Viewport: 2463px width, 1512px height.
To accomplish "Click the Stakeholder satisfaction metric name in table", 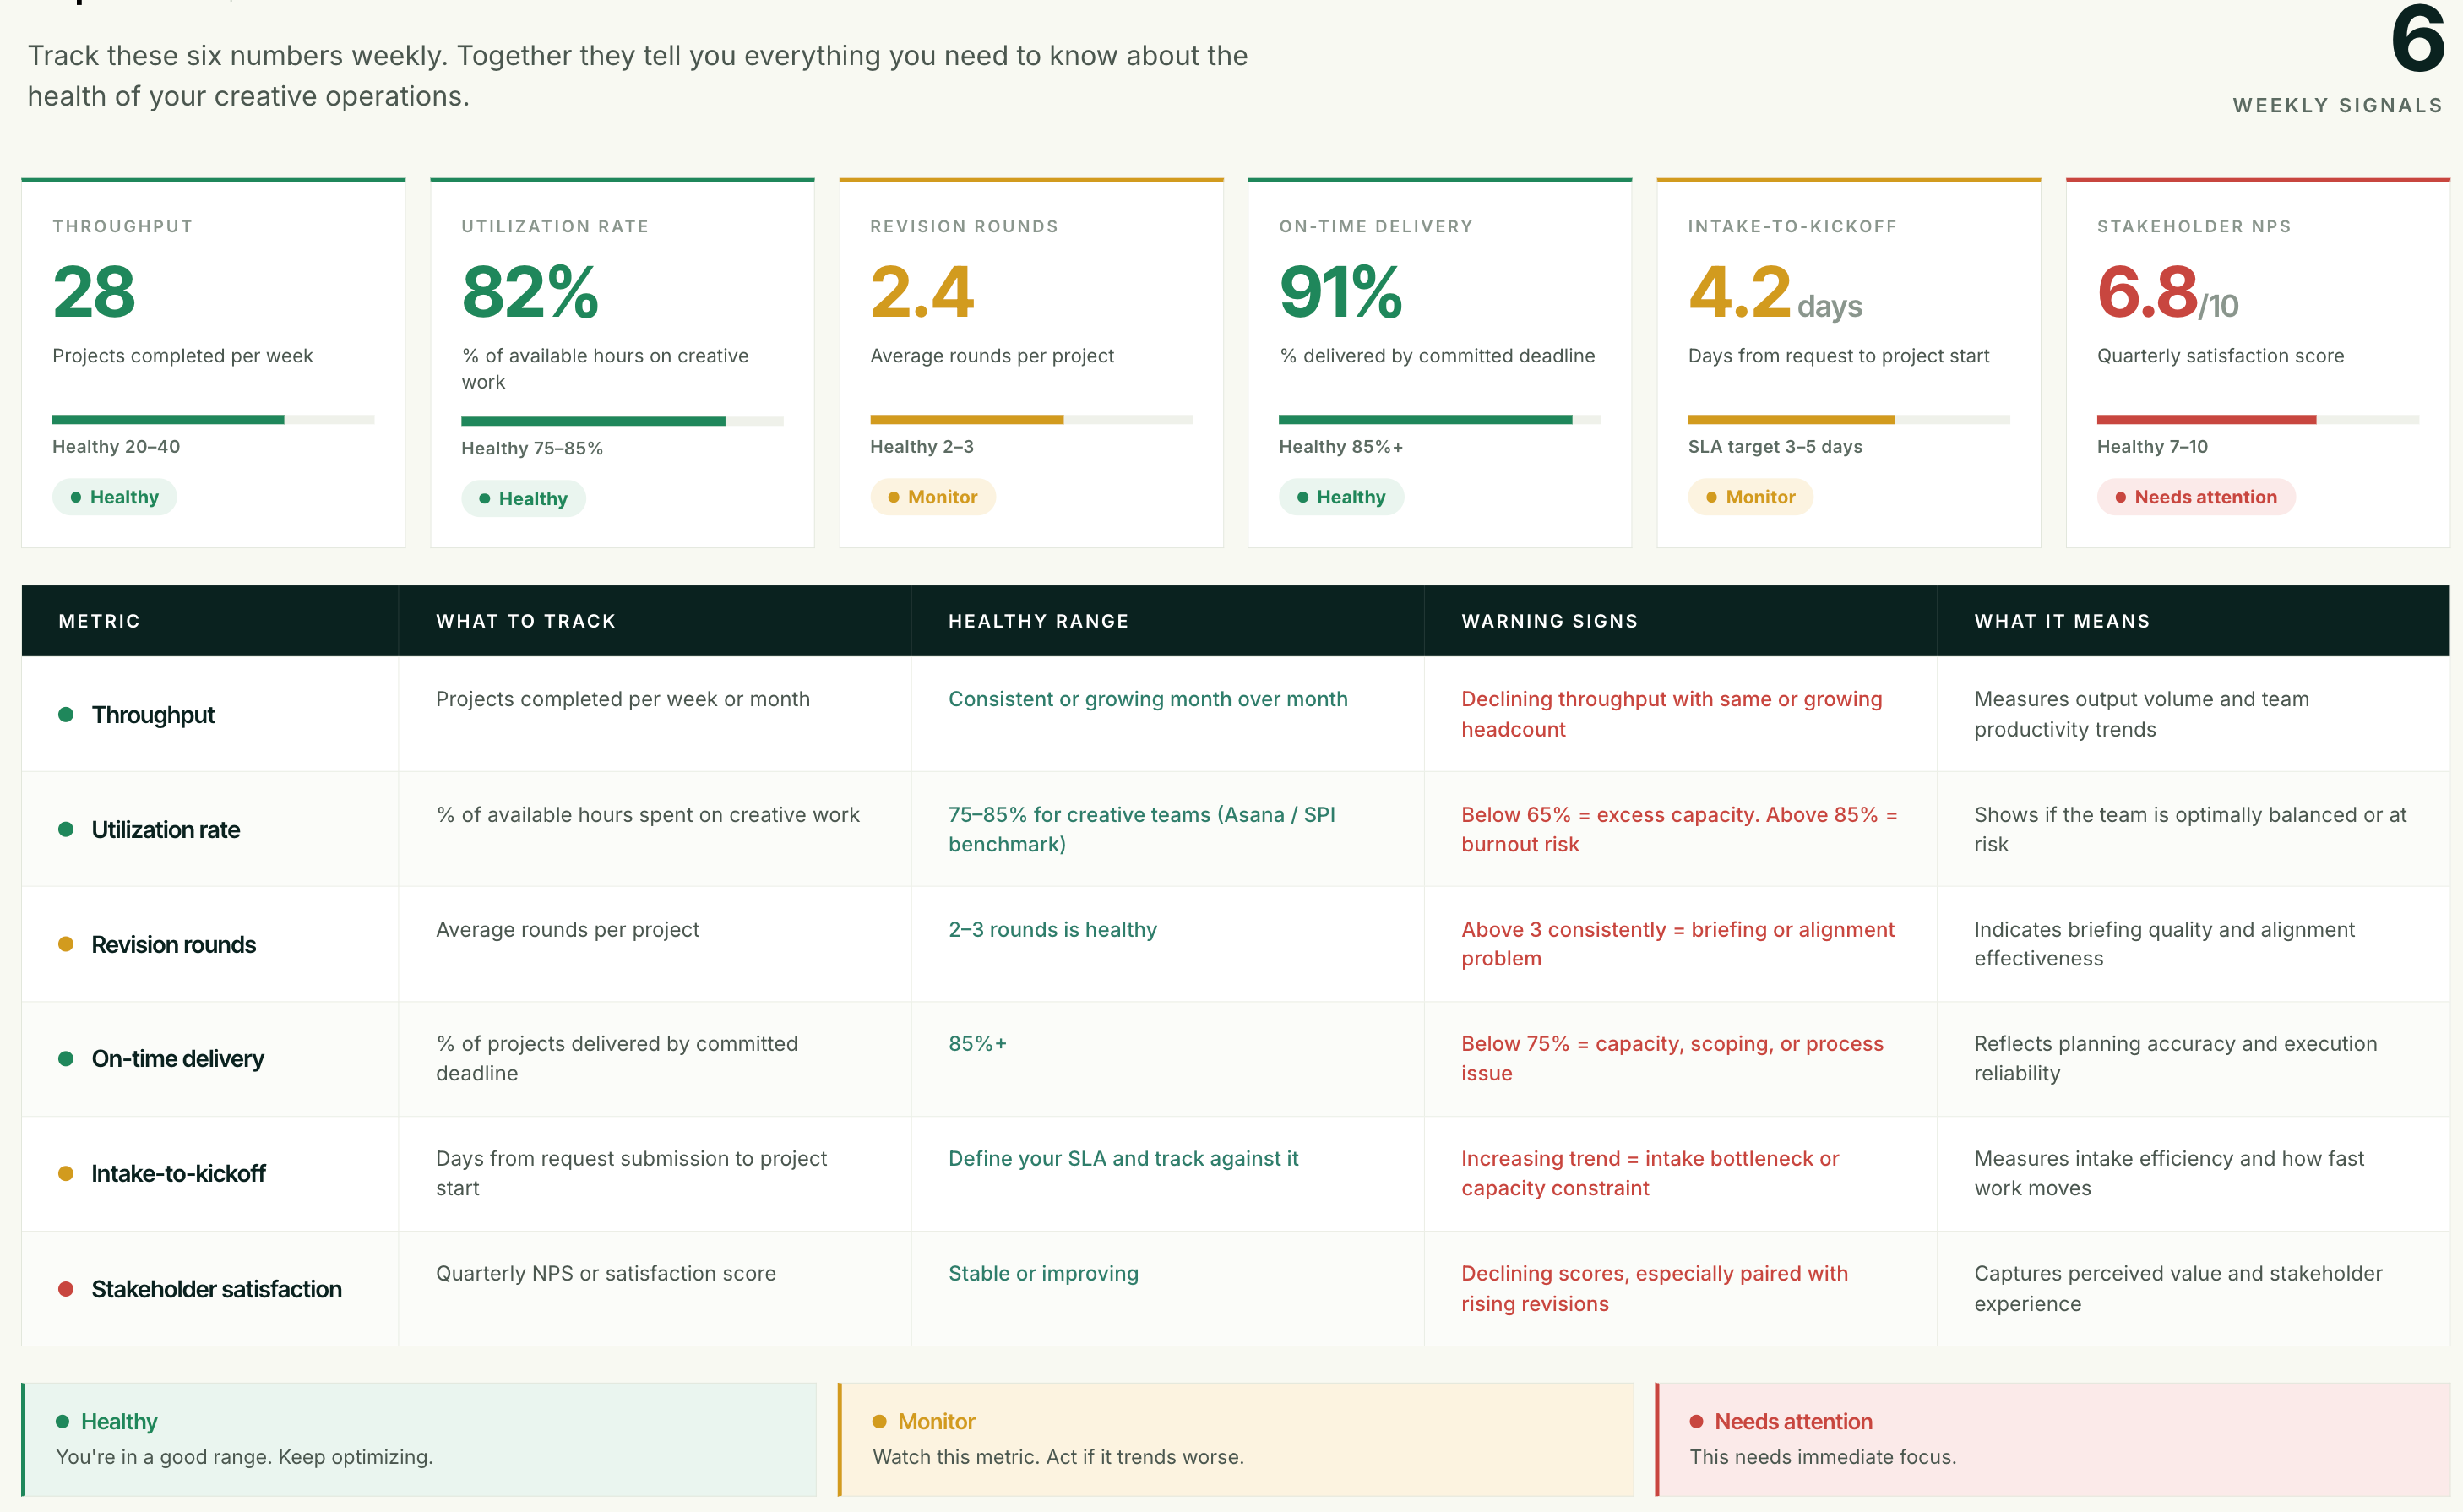I will pyautogui.click(x=217, y=1290).
